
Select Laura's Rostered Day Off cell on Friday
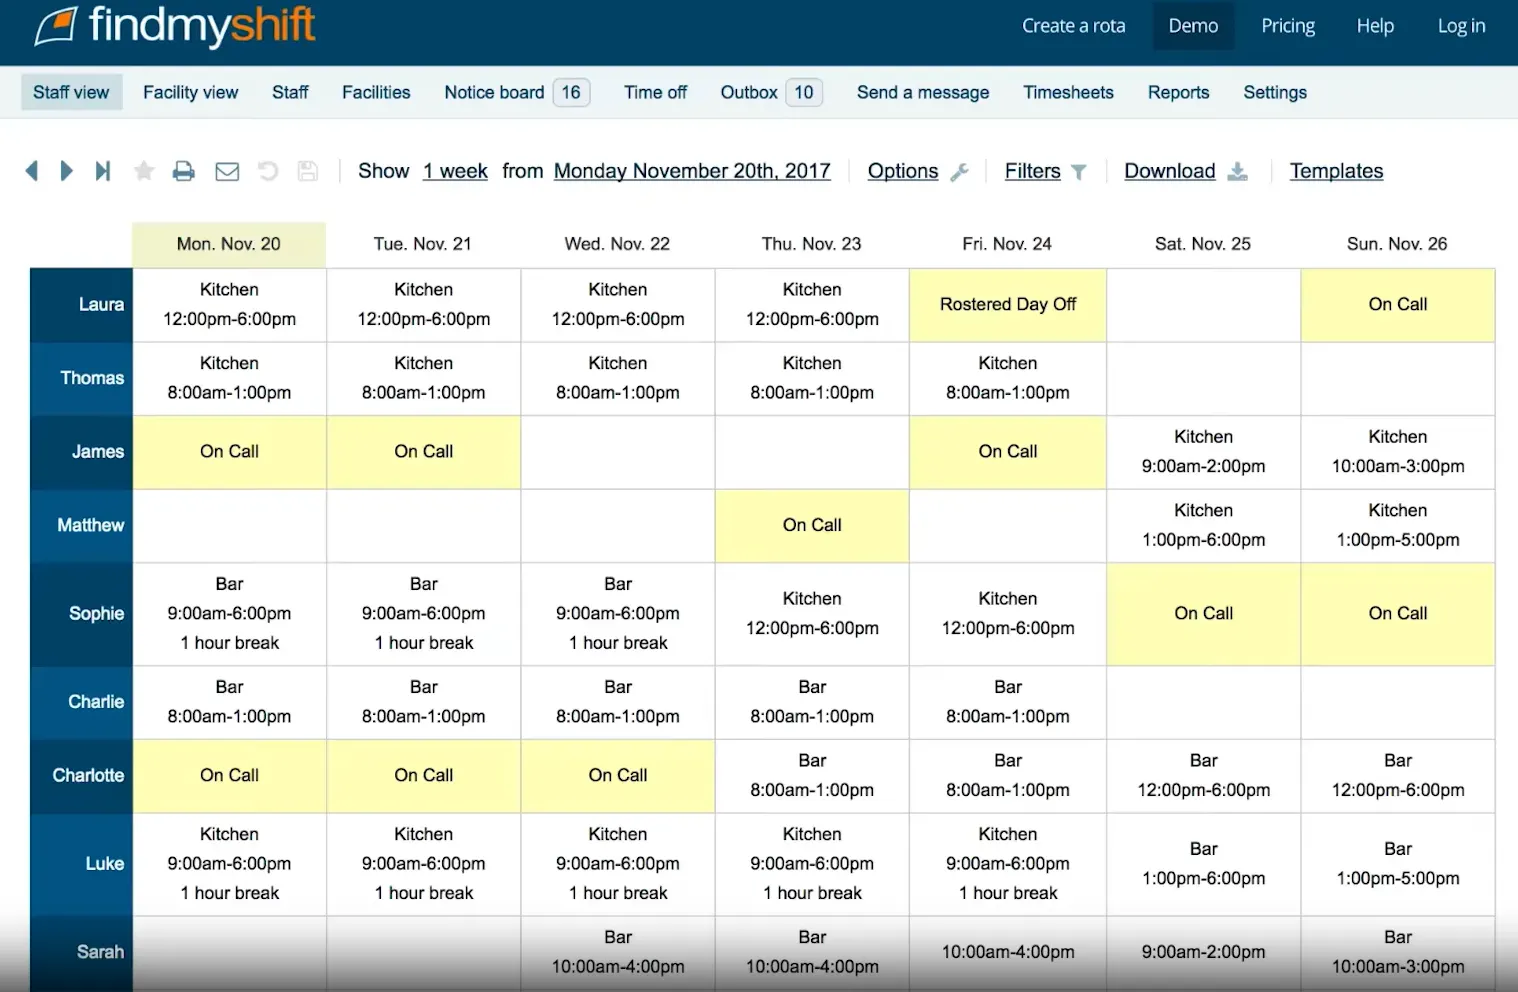[x=1007, y=305]
